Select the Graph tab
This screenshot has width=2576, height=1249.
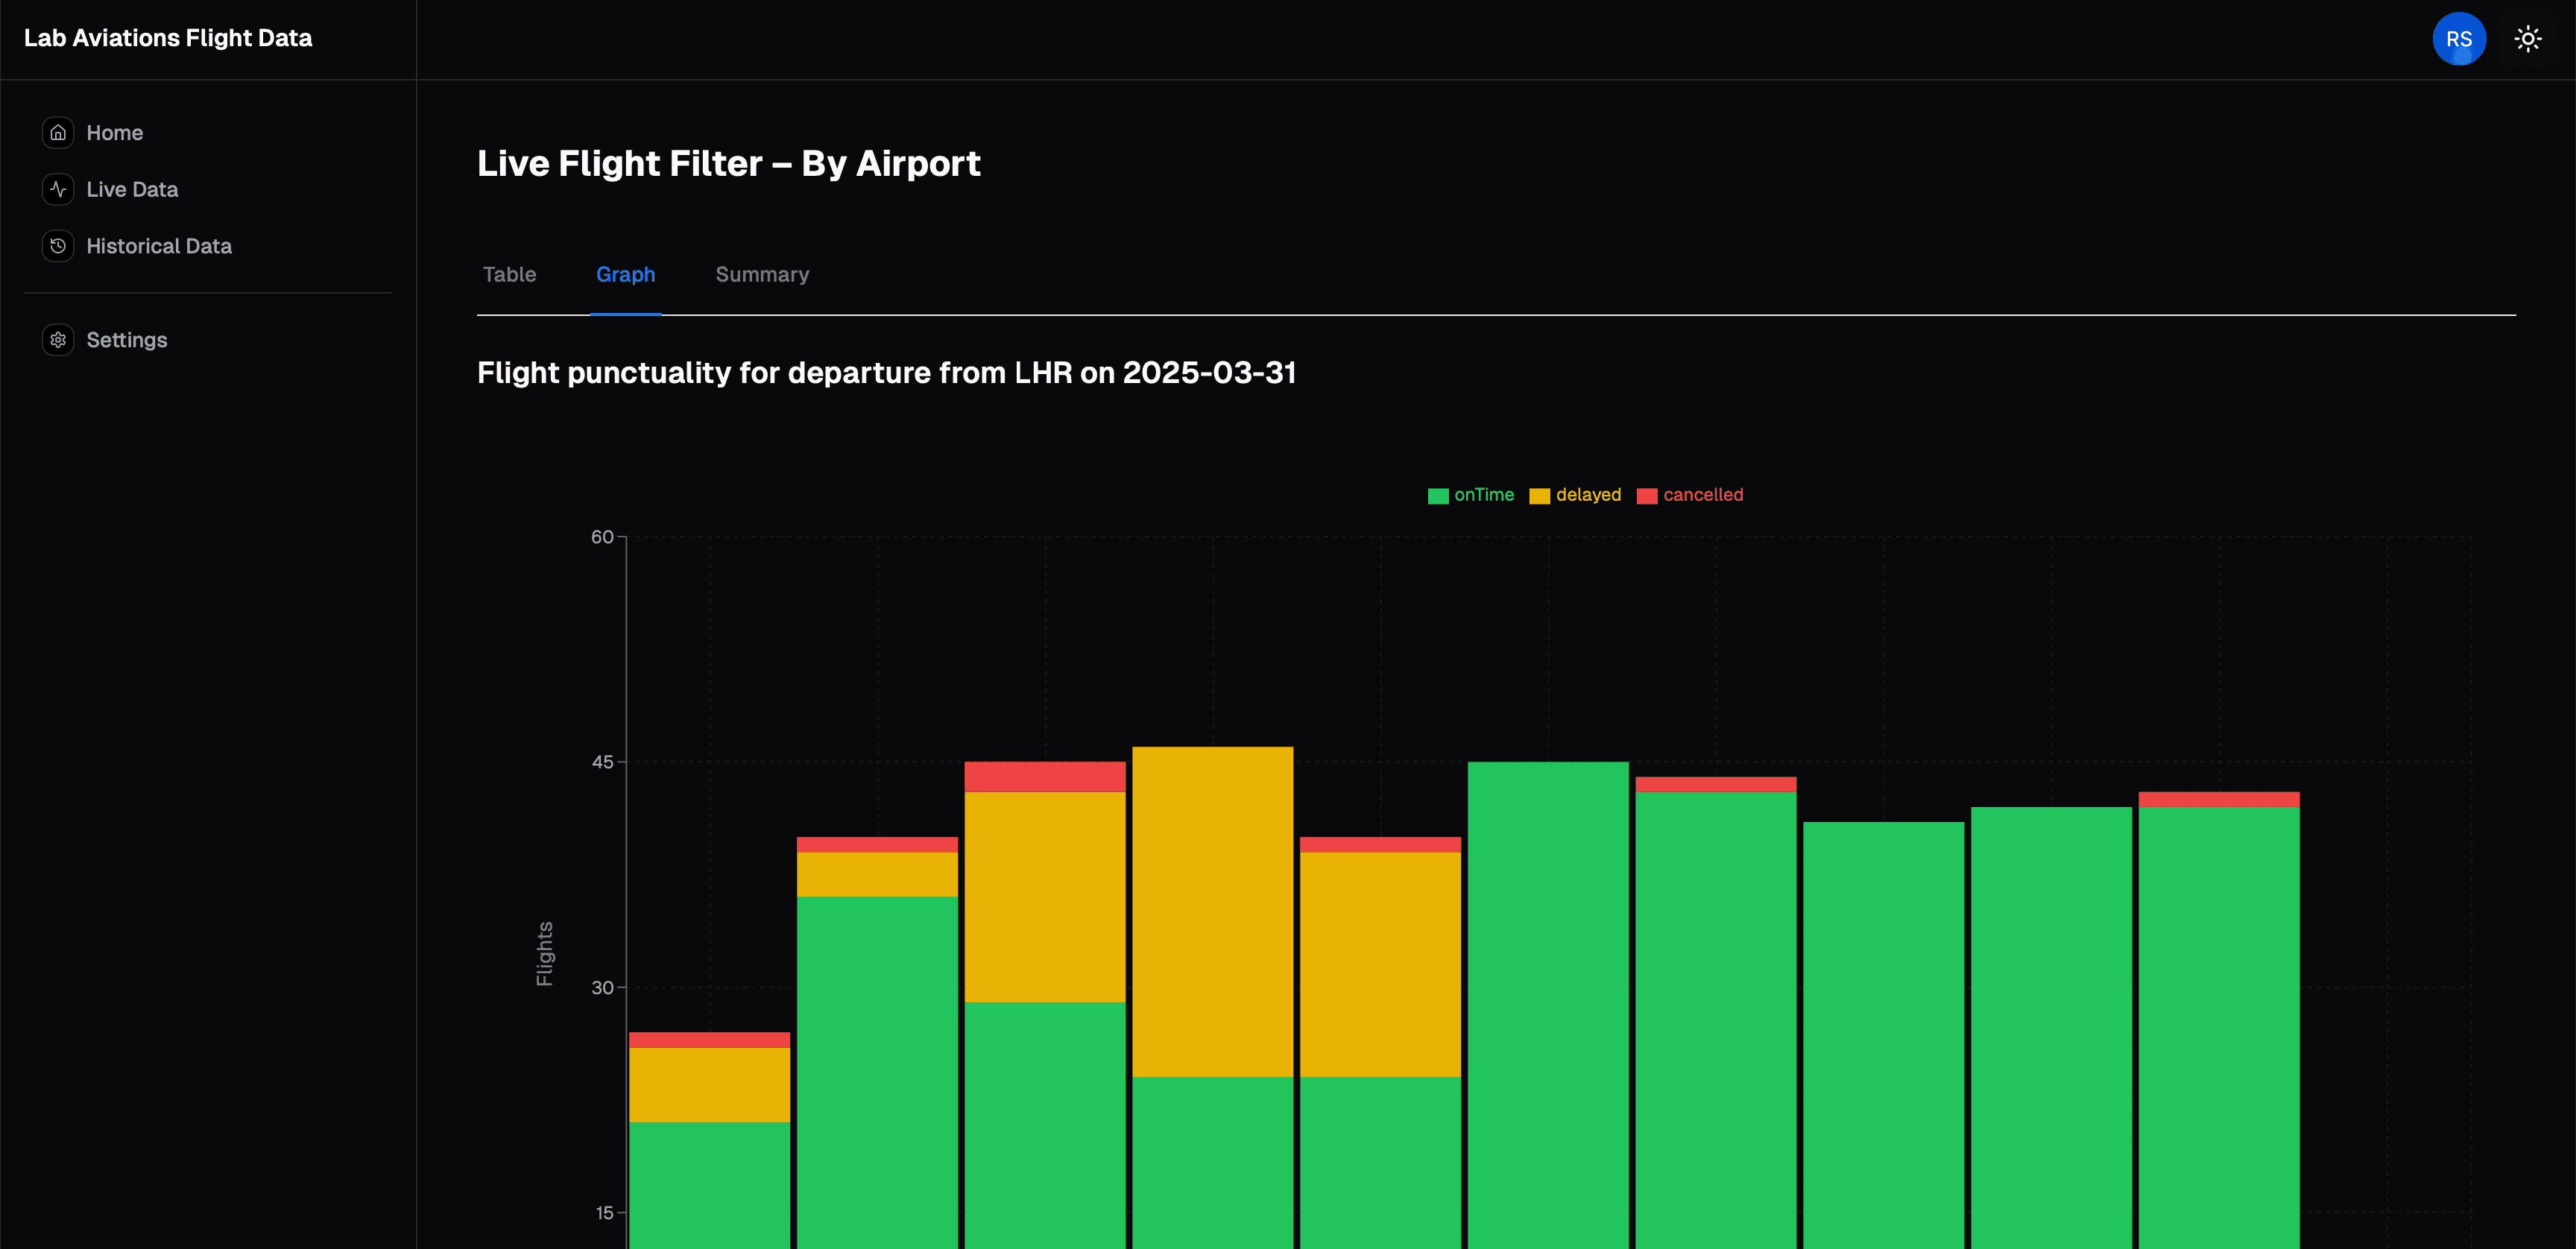click(626, 274)
